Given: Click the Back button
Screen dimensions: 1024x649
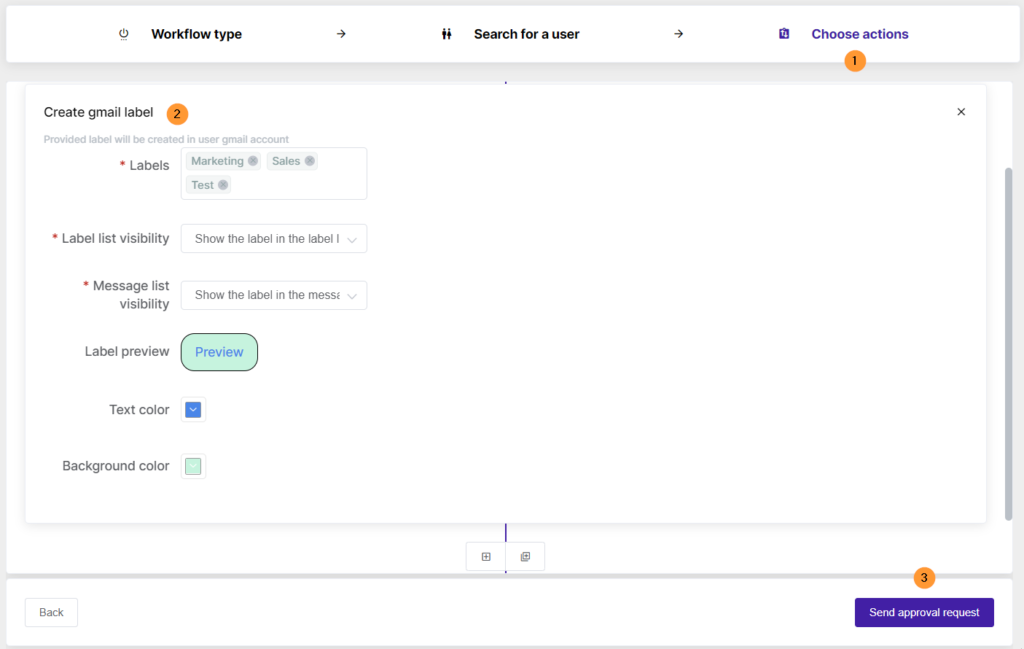Looking at the screenshot, I should click(x=51, y=612).
